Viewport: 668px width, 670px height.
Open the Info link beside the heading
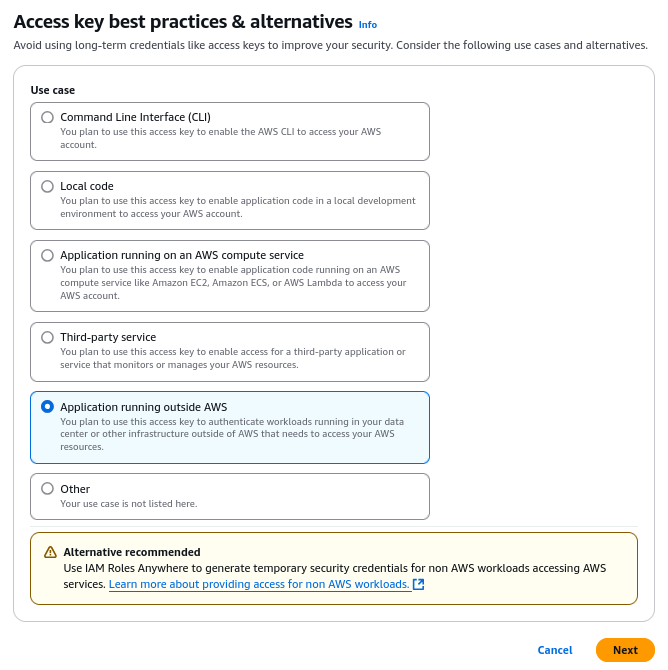[x=368, y=24]
